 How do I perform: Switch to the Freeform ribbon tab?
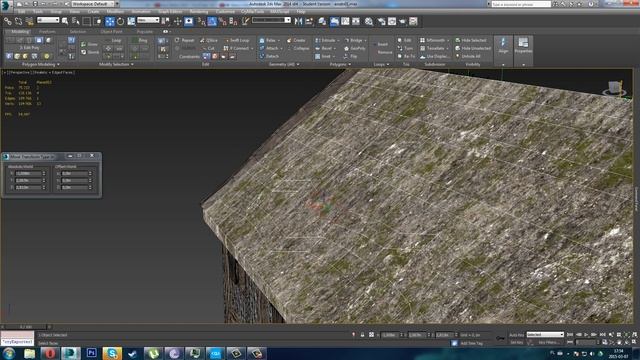(x=47, y=31)
